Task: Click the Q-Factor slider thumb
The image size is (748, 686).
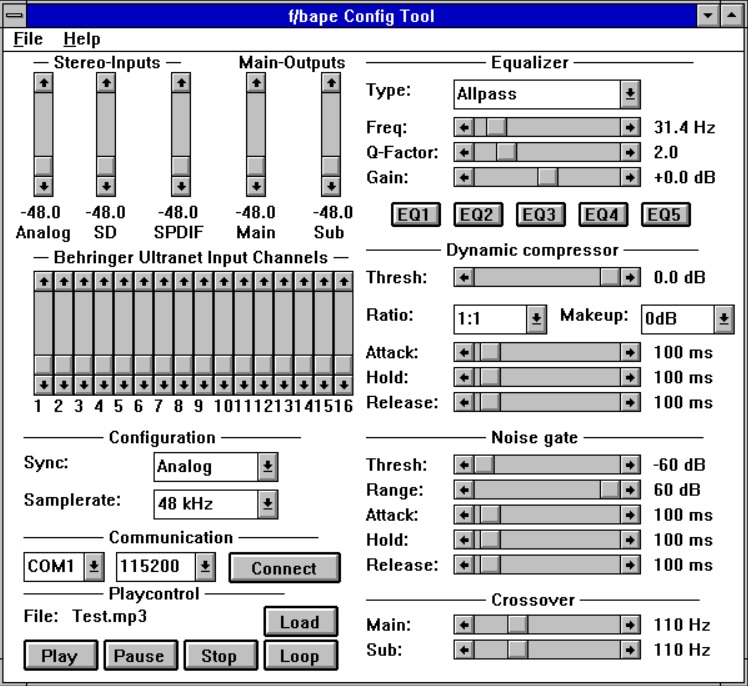Action: coord(506,152)
